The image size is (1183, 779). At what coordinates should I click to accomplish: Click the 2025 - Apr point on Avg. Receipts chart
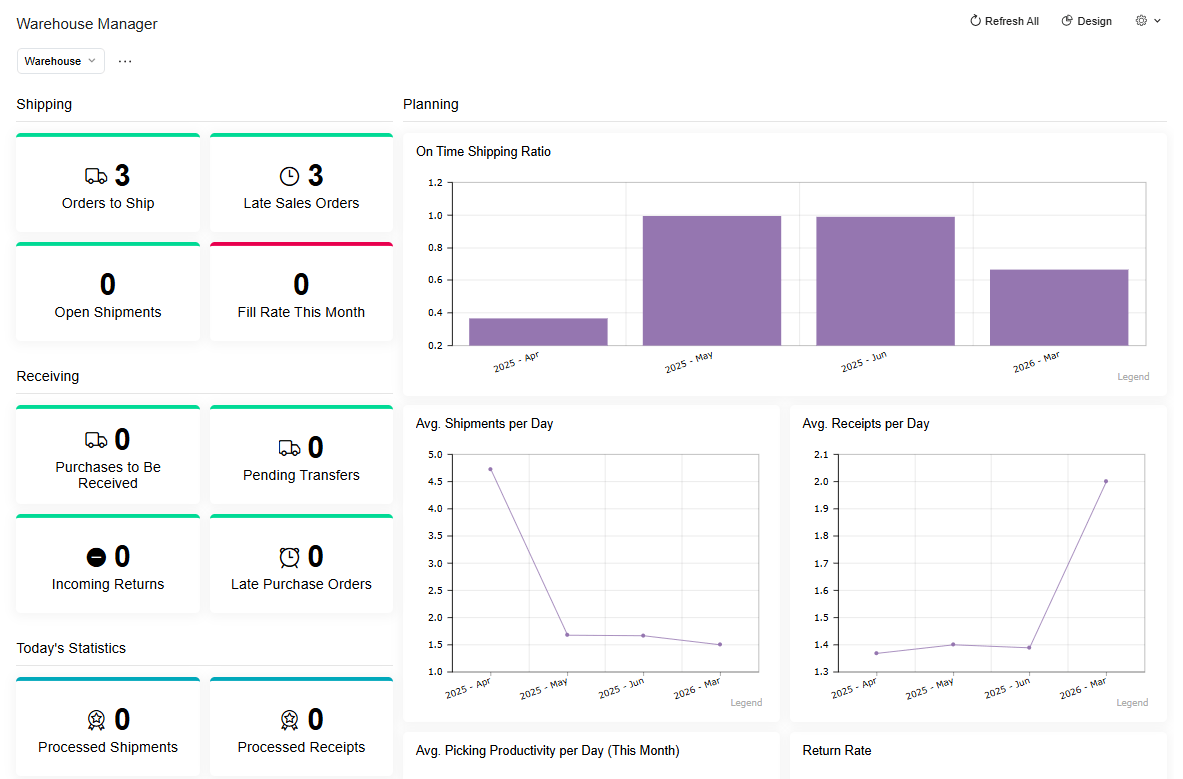point(876,653)
